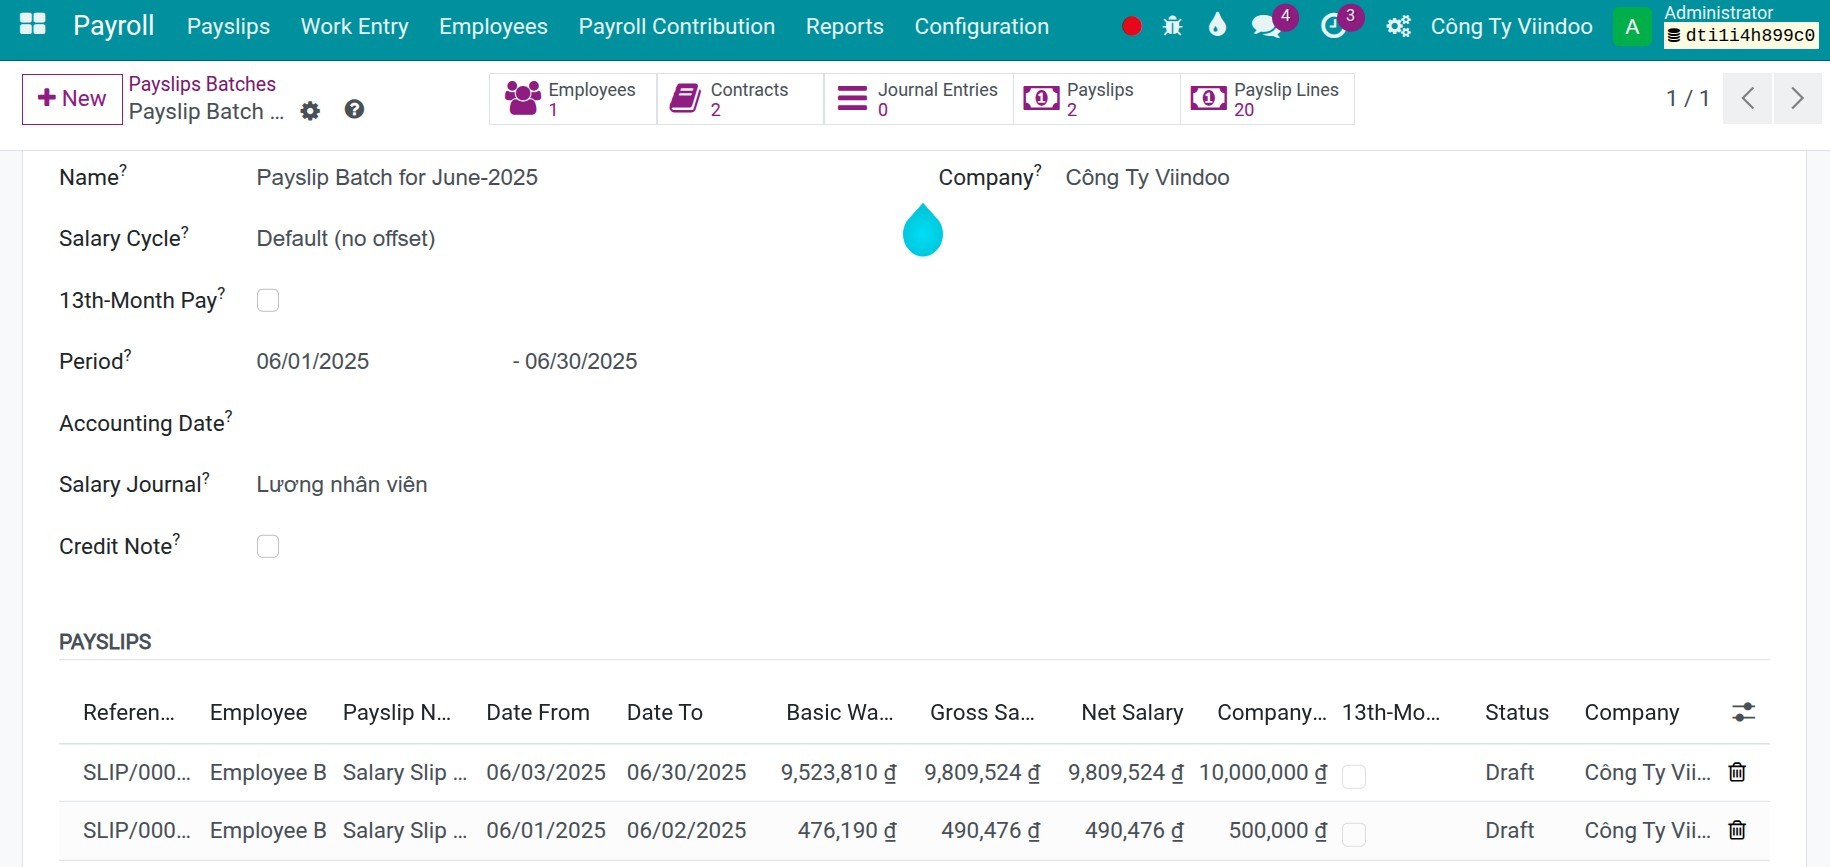
Task: Open the batch actions gear menu
Action: pyautogui.click(x=310, y=111)
